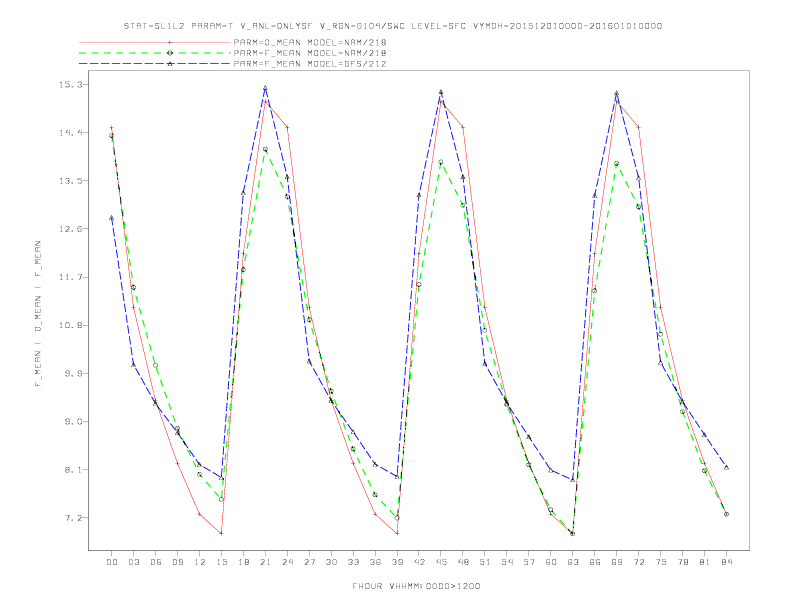
Task: Click y-axis tick label 12.6
Action: (x=70, y=229)
